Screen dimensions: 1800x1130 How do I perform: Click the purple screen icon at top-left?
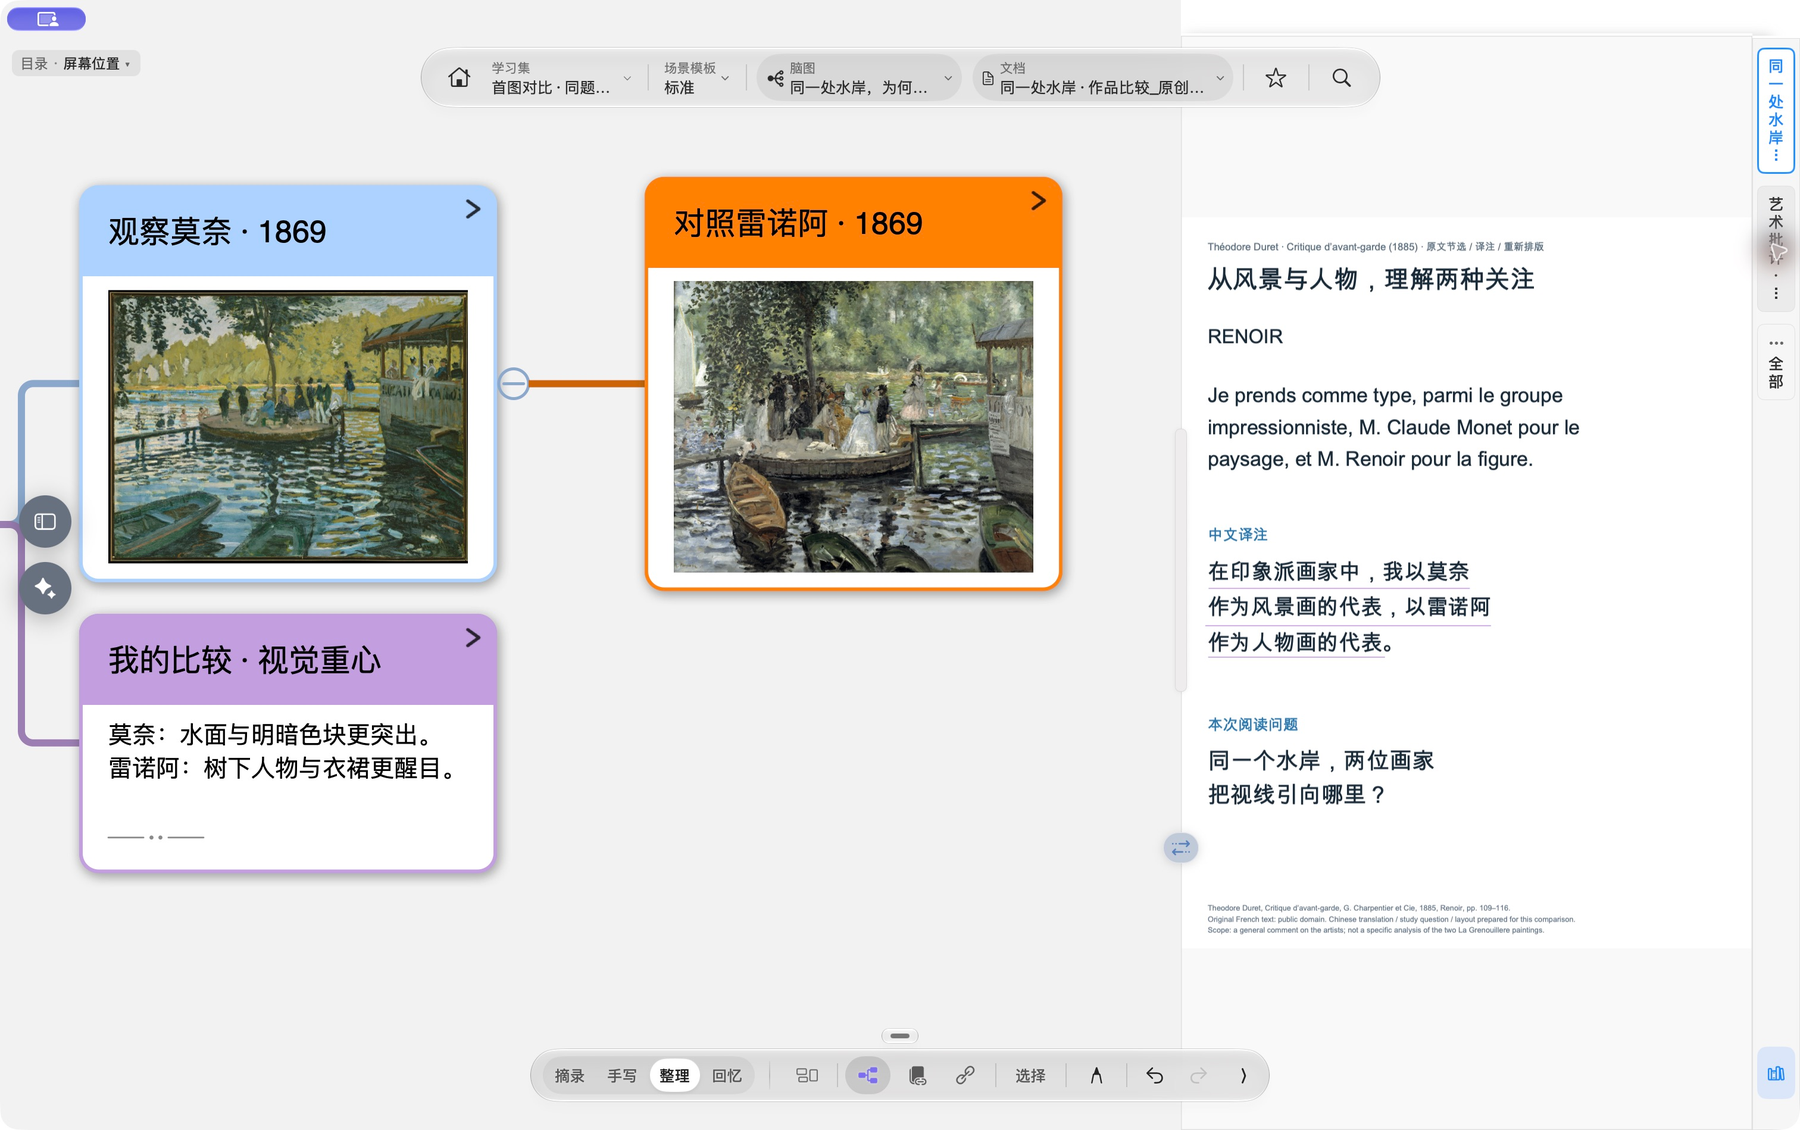[46, 19]
